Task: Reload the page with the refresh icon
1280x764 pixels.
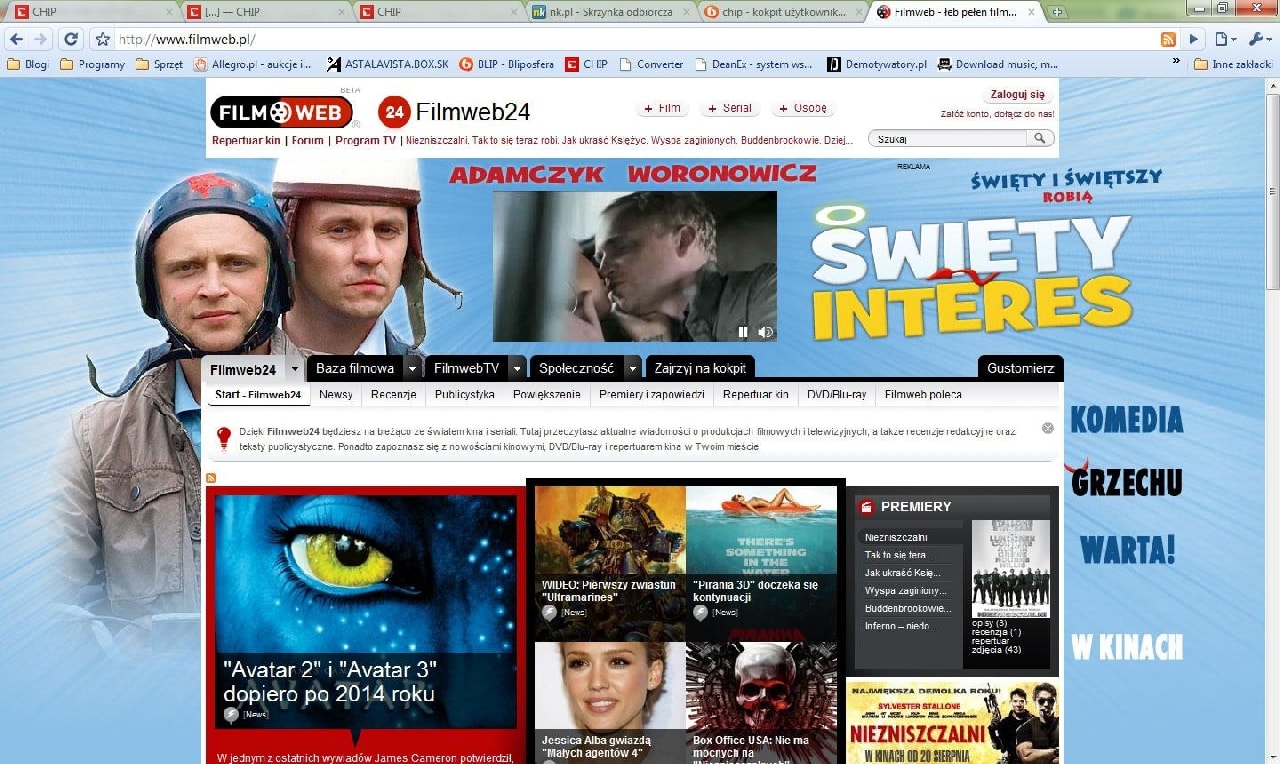Action: (70, 39)
